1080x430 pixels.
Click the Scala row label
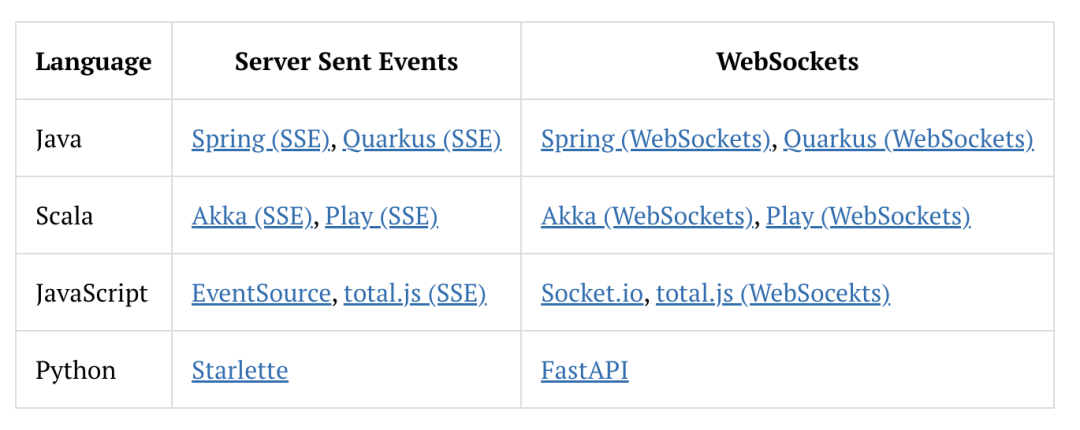click(x=64, y=216)
